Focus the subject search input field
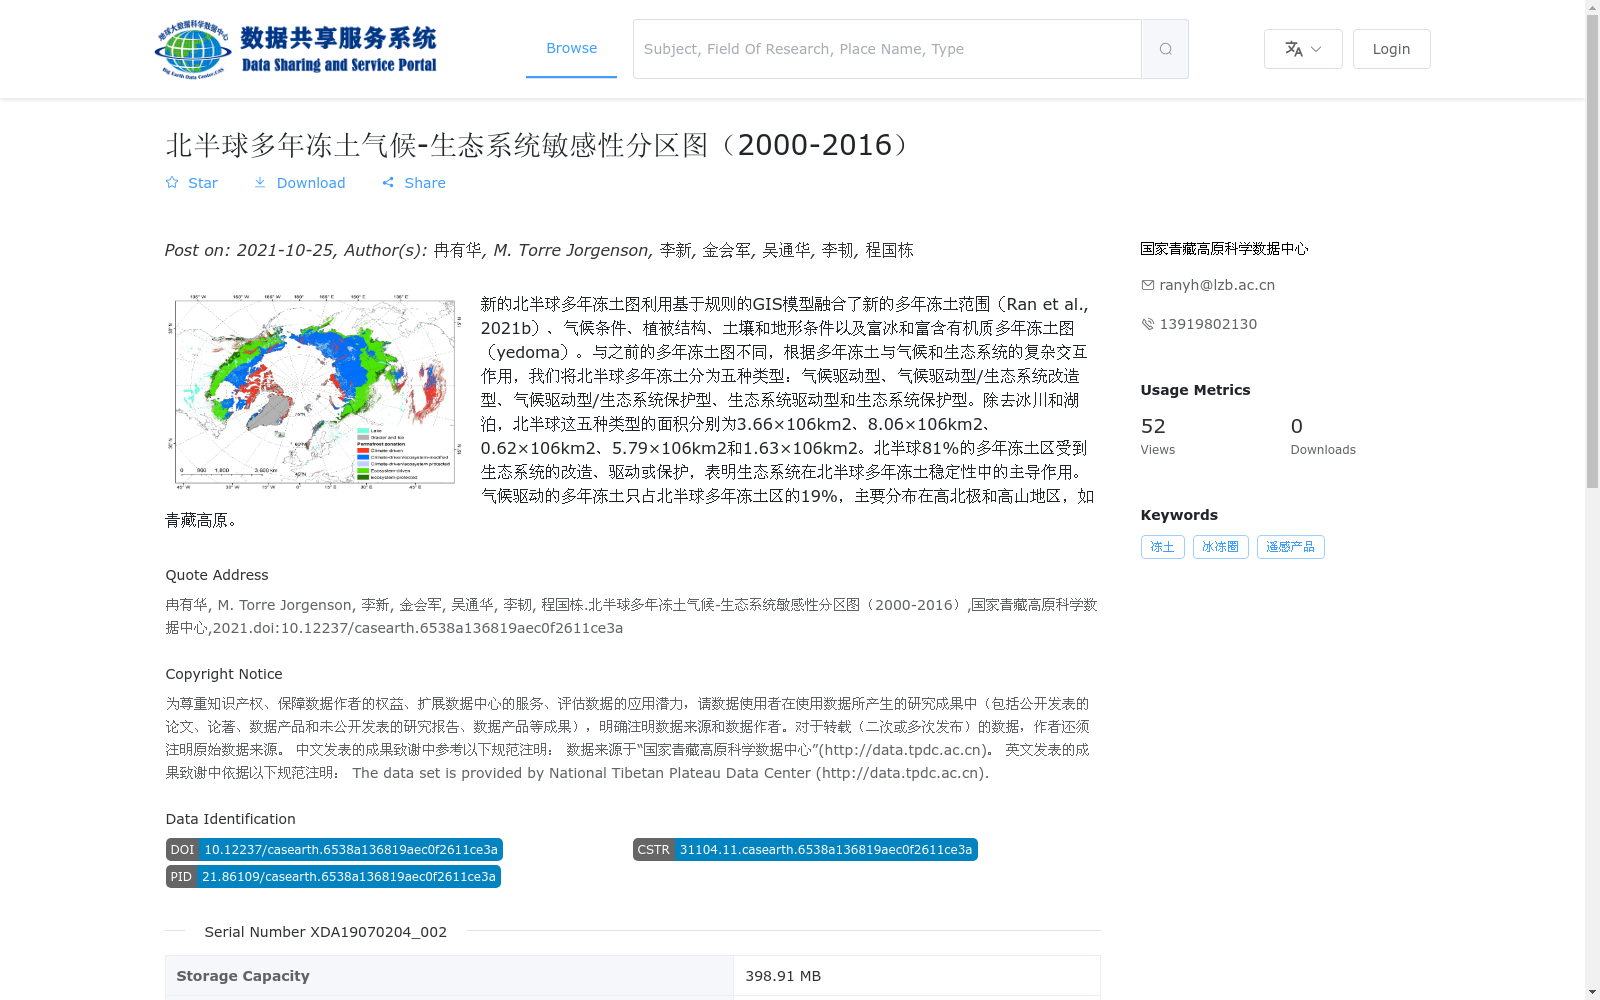This screenshot has width=1600, height=1000. (887, 49)
